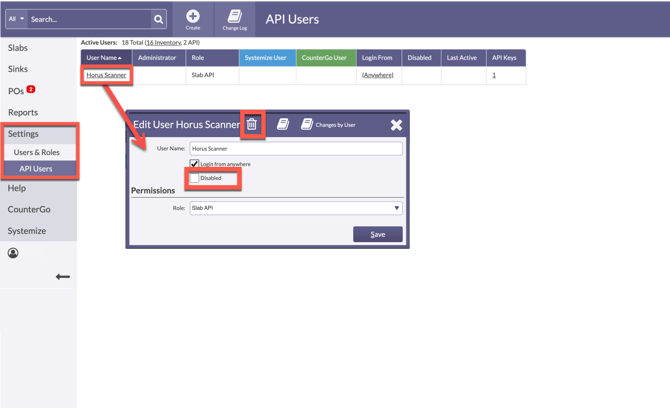
Task: Click the search magnifier icon
Action: 159,19
